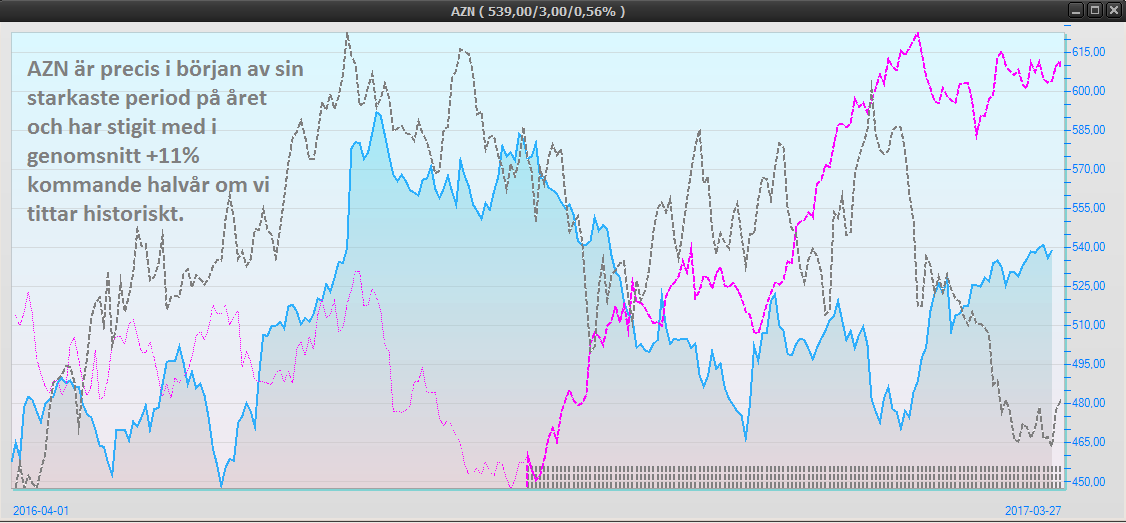Maximize the AZN chart window
Image resolution: width=1126 pixels, height=523 pixels.
point(1096,11)
